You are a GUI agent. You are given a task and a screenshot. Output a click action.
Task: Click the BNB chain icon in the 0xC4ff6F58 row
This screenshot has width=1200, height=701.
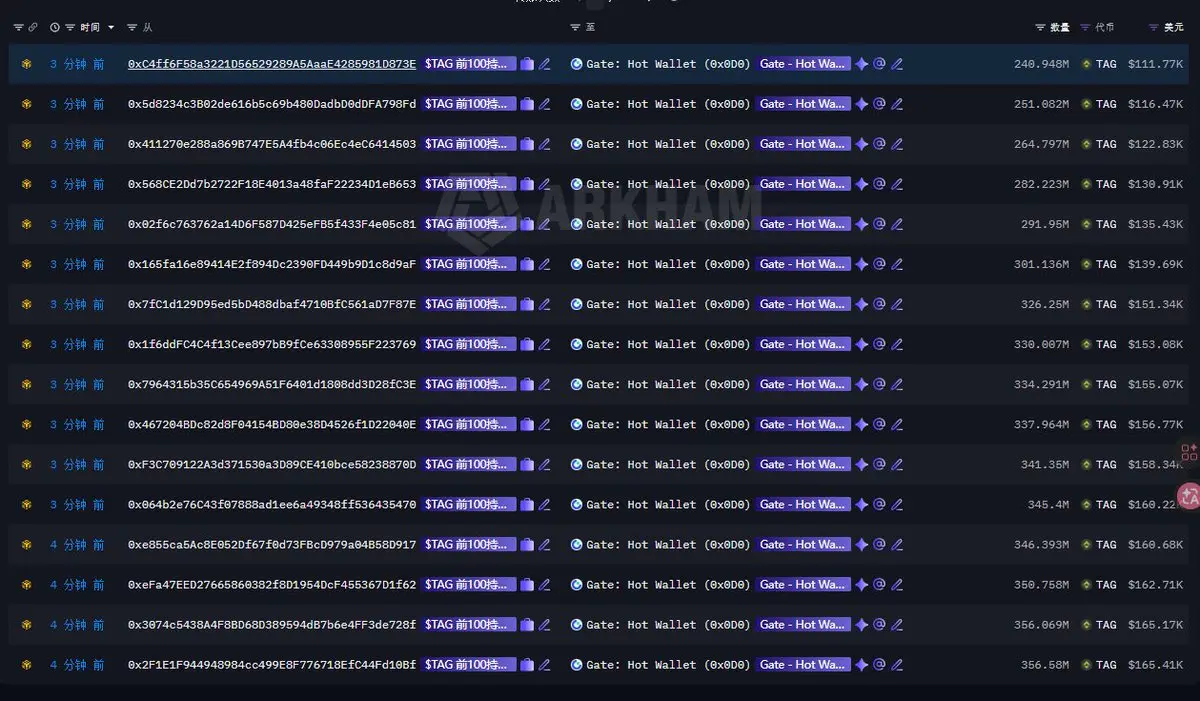[x=27, y=64]
